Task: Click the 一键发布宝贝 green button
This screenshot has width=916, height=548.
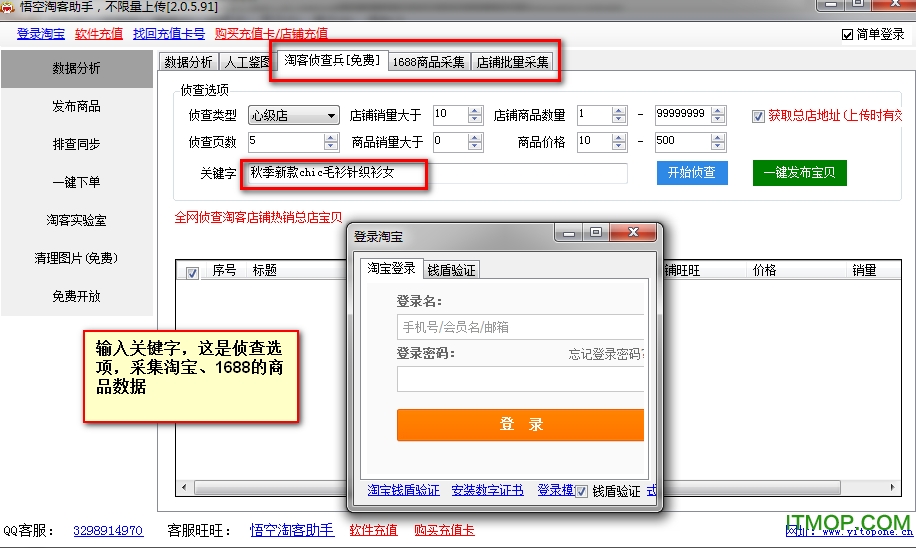Action: [x=799, y=173]
